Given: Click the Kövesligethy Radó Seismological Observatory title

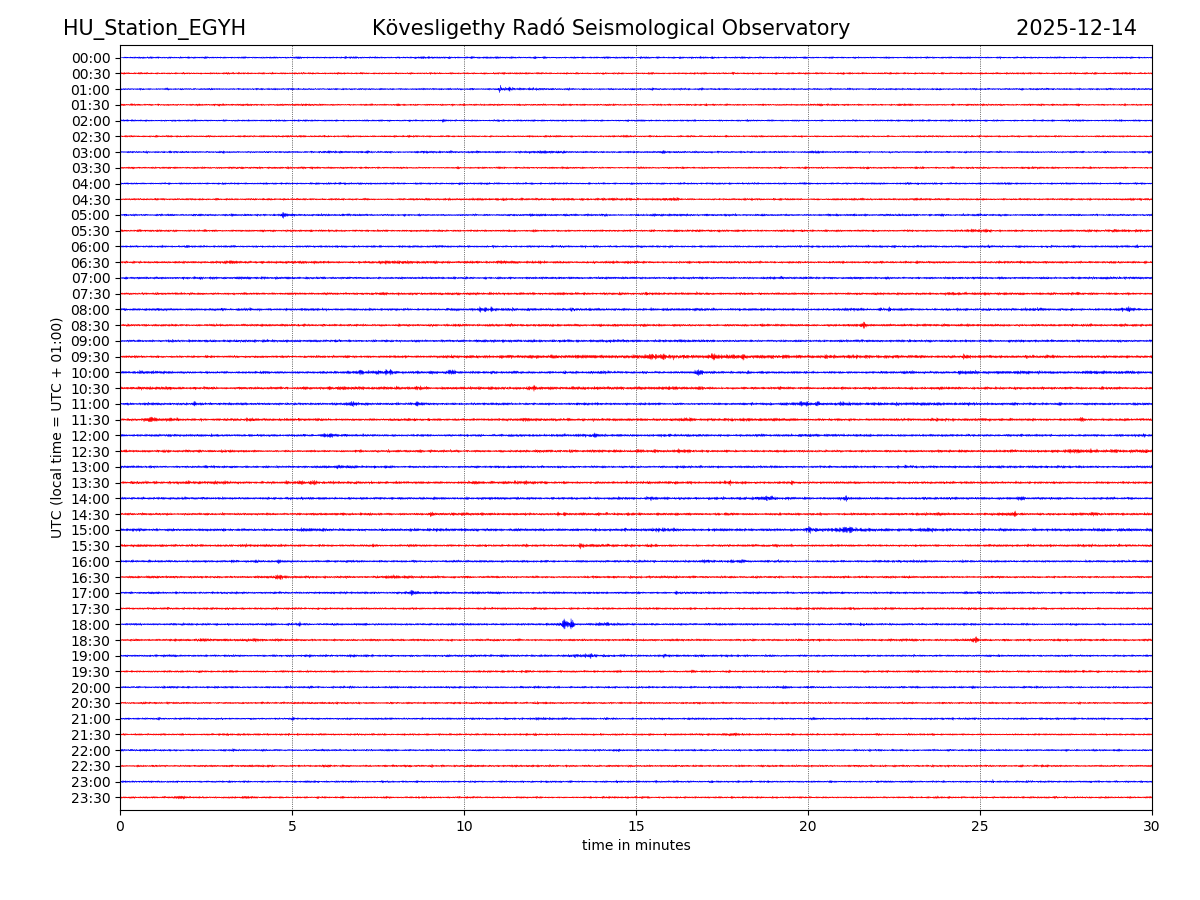Looking at the screenshot, I should tap(610, 28).
